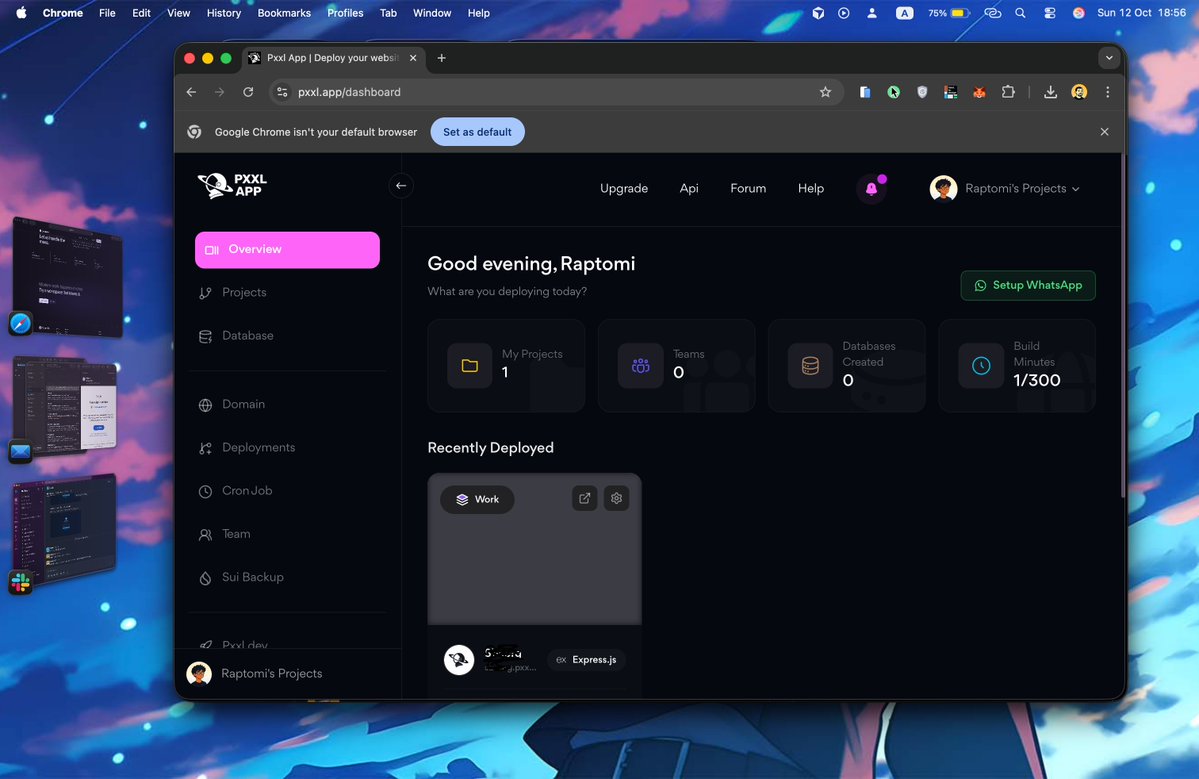Open the History menu in menu bar
The image size is (1199, 779).
click(x=223, y=13)
